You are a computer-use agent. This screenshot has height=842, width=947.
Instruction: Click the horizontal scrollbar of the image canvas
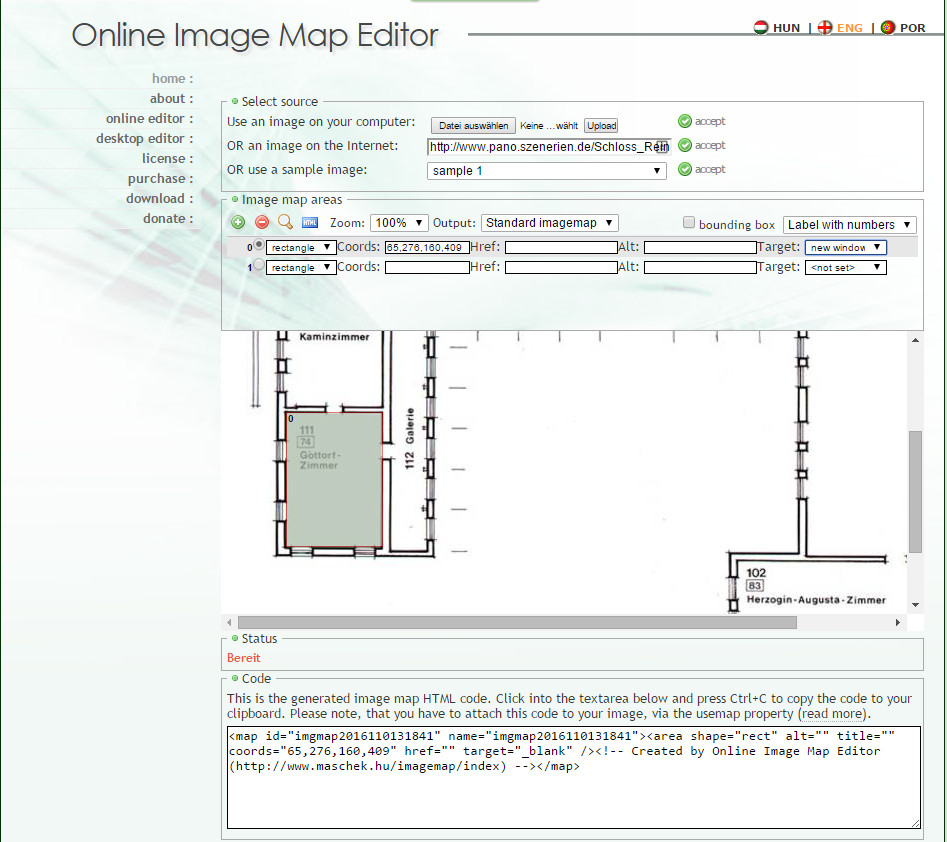[517, 622]
